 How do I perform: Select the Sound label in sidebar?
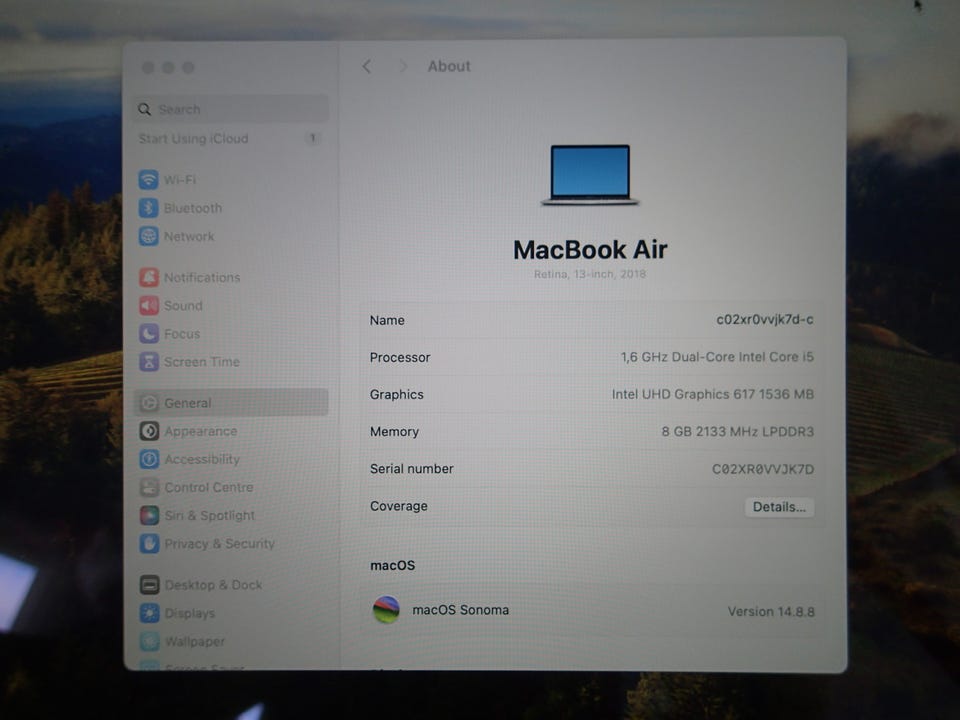183,306
